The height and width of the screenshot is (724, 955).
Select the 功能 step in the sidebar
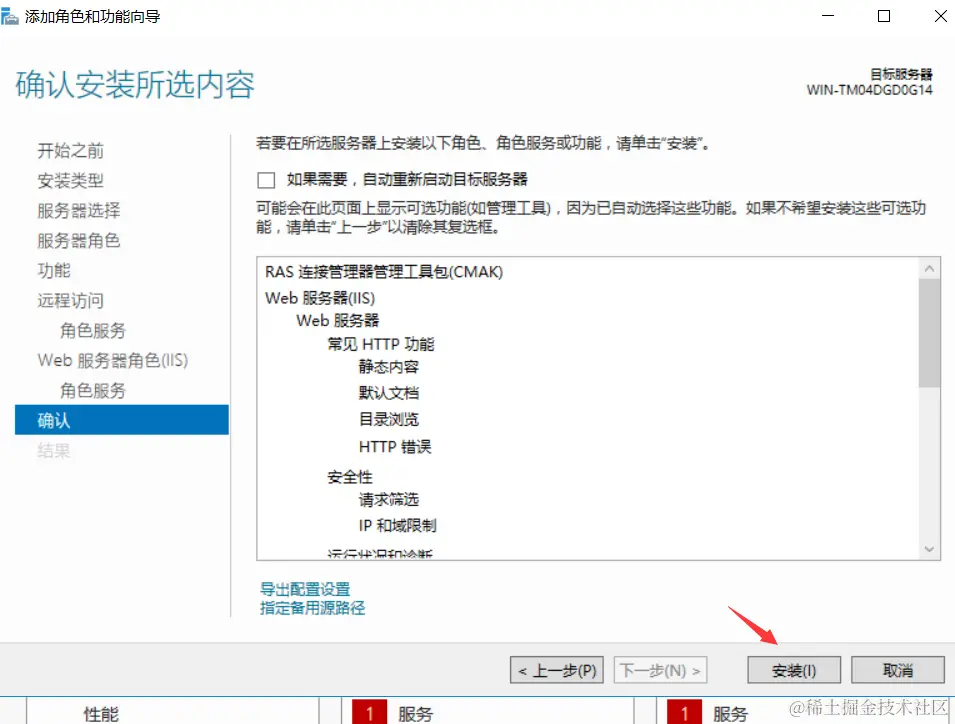(x=54, y=270)
